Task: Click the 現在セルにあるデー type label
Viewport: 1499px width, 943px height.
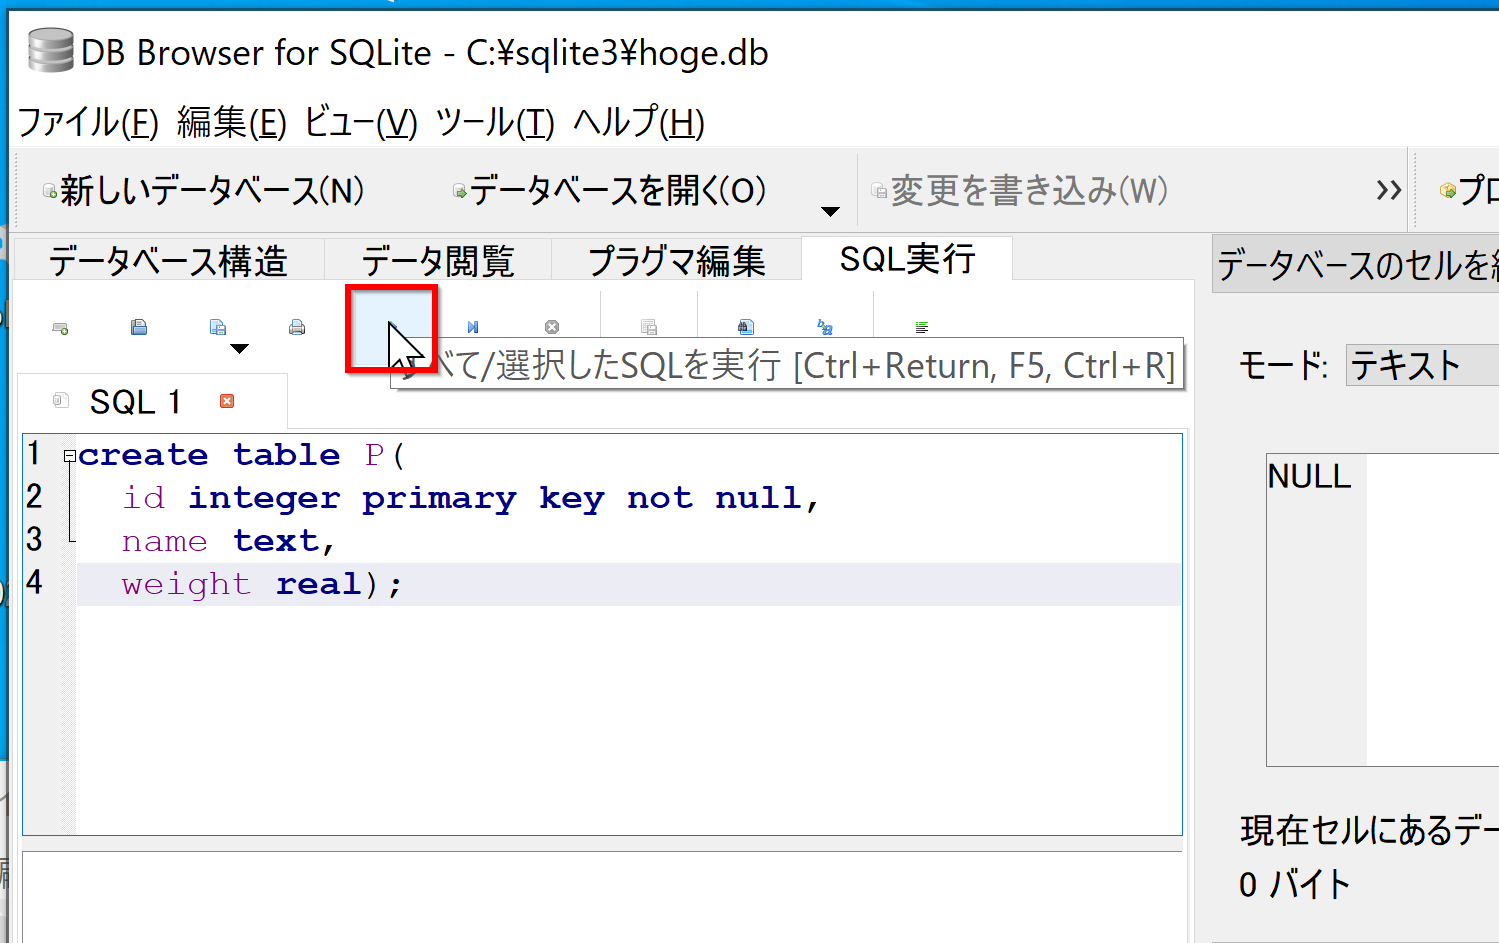Action: click(x=1368, y=830)
